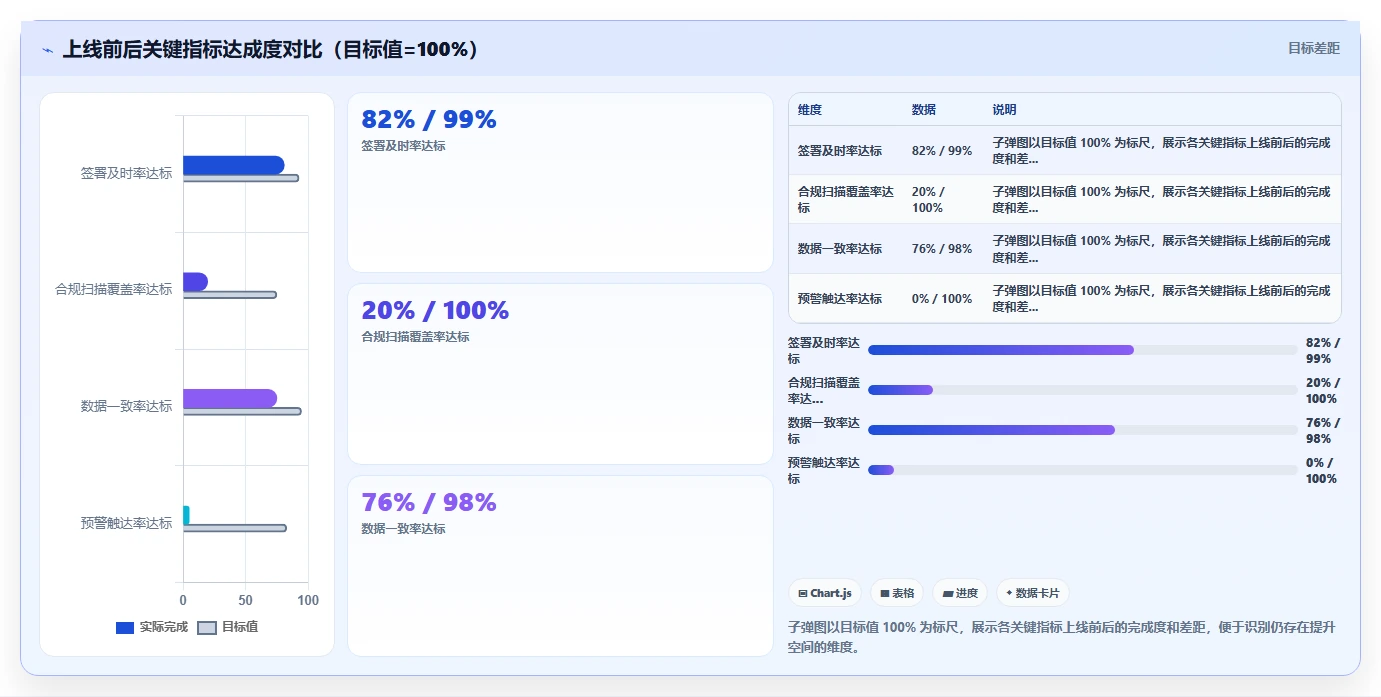Click the blue 签署及时率达标 bar in the chart
The image size is (1381, 697).
pyautogui.click(x=233, y=165)
